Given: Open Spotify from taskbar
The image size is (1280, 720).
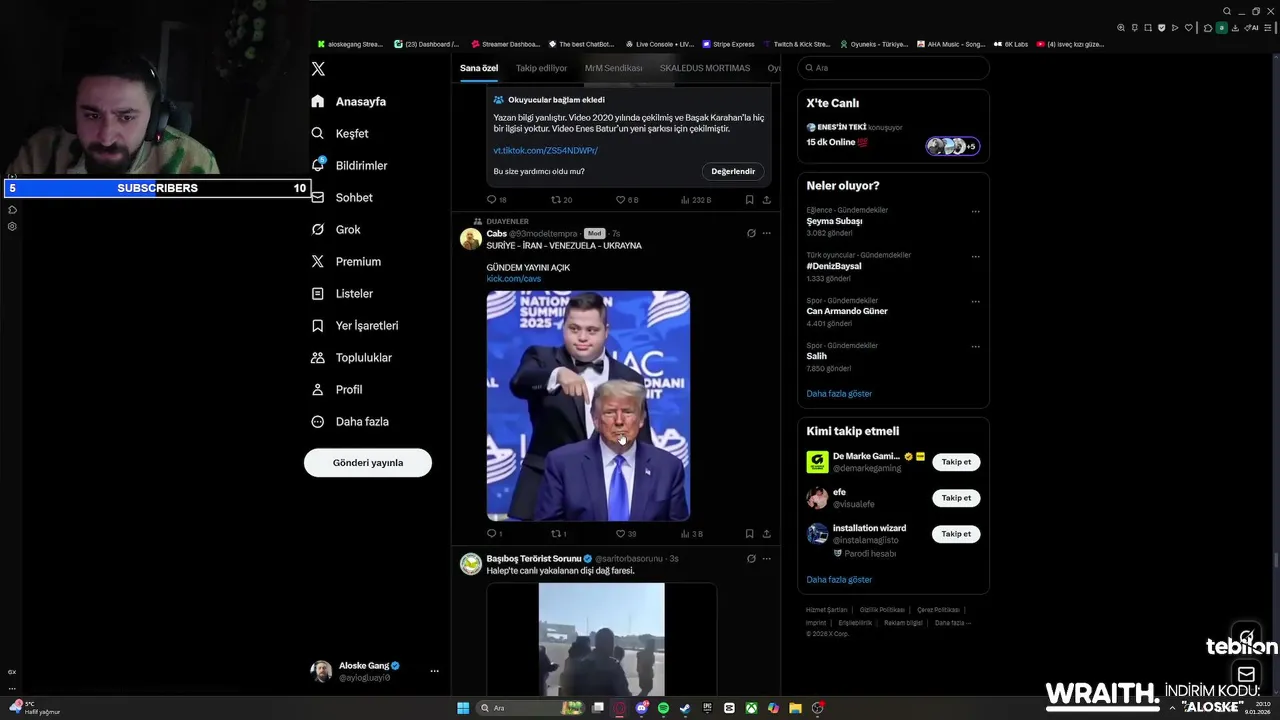Looking at the screenshot, I should tap(664, 708).
